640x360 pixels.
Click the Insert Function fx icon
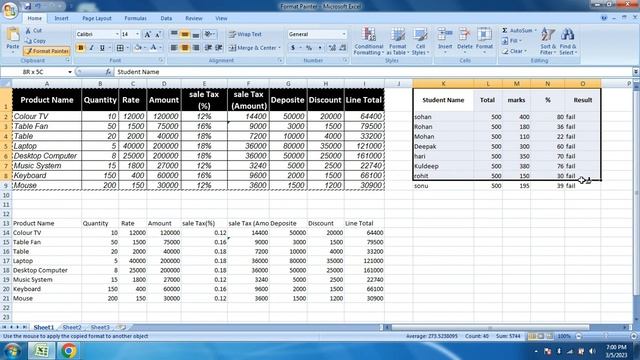click(108, 72)
